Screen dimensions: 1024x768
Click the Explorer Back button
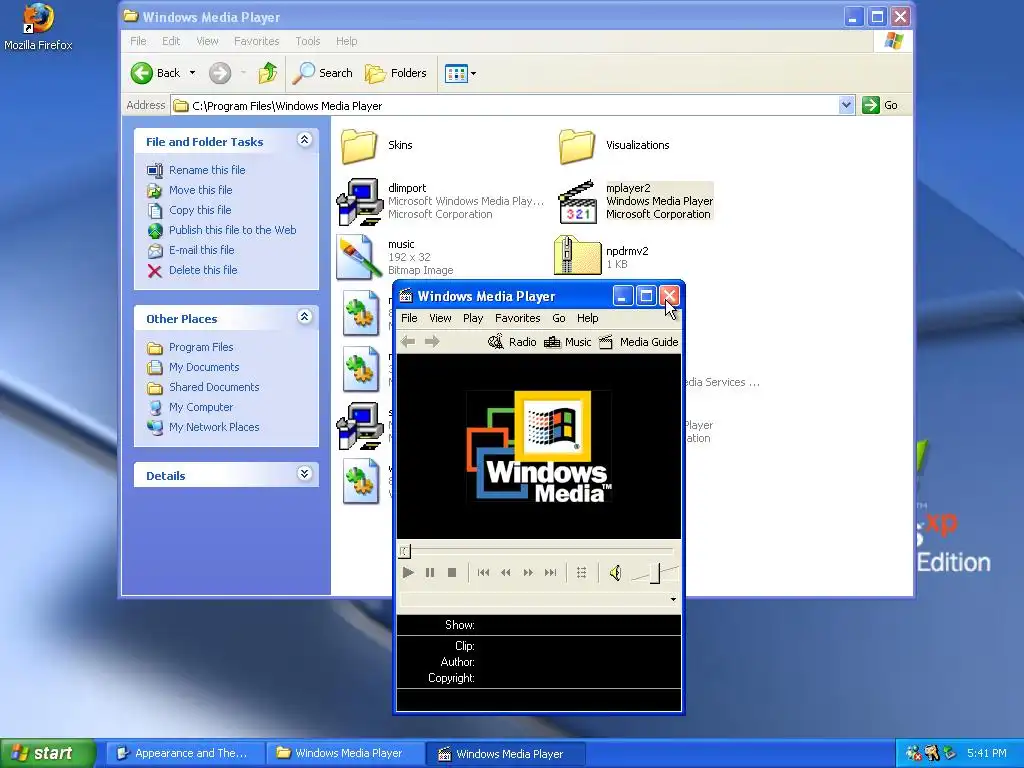pyautogui.click(x=157, y=73)
